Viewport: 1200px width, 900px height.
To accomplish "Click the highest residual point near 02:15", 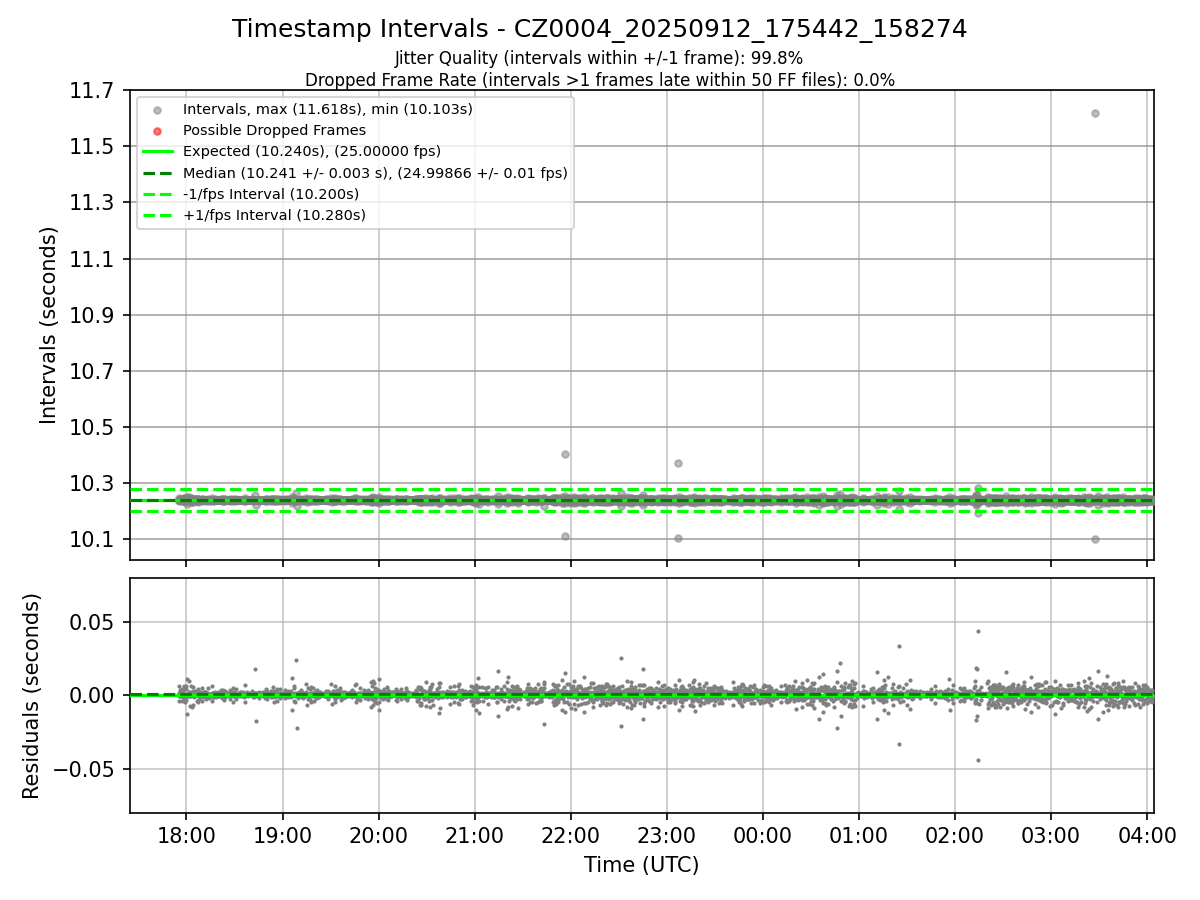I will [978, 631].
